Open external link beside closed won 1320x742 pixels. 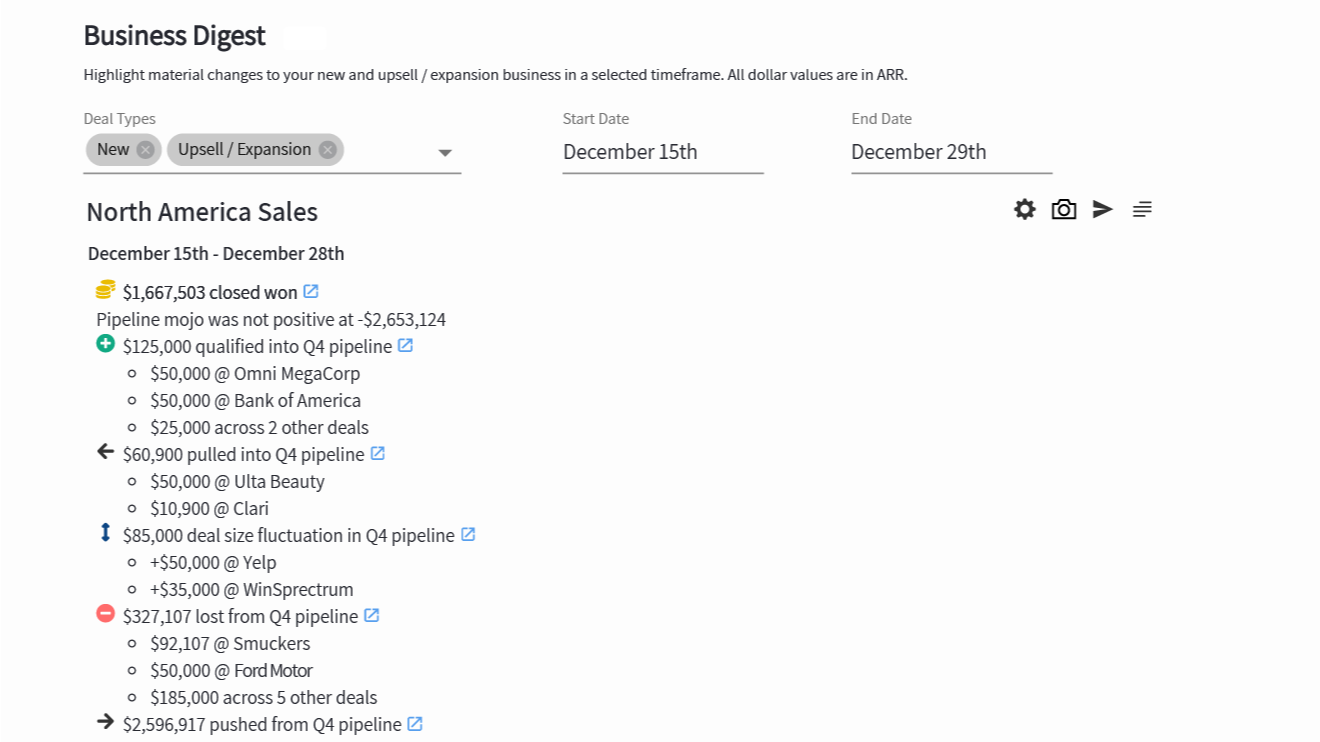click(311, 292)
